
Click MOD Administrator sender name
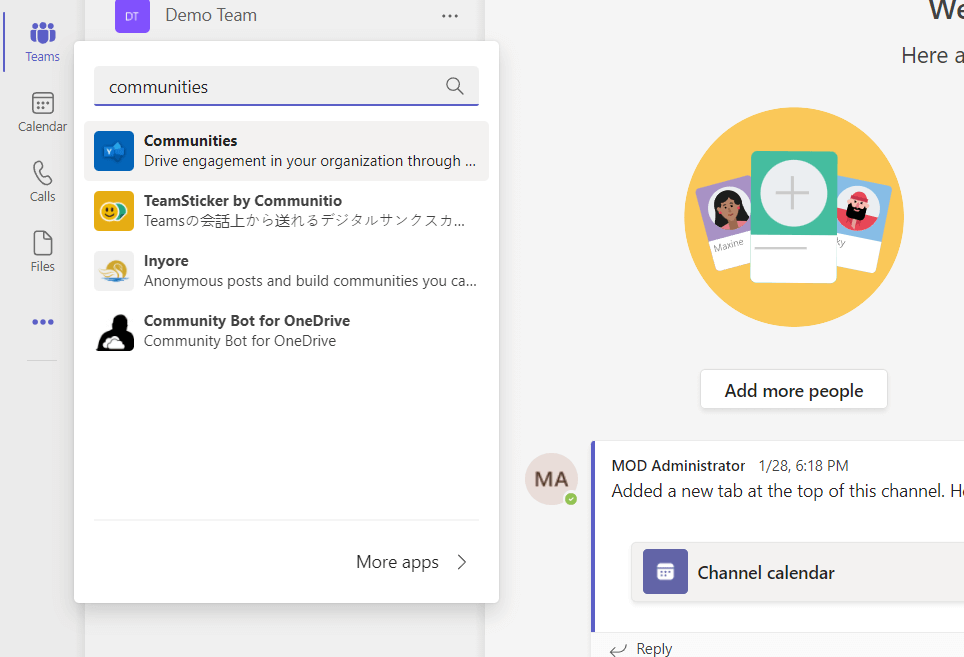(678, 466)
